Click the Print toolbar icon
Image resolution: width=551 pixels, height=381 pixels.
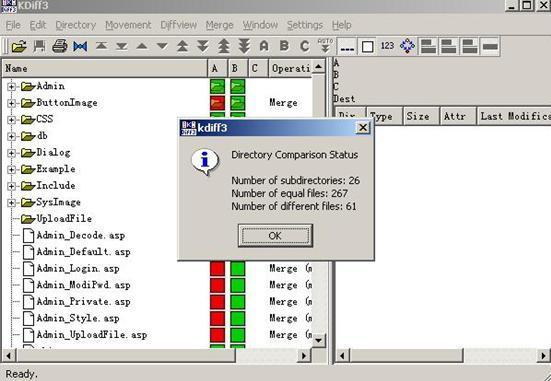click(x=60, y=46)
